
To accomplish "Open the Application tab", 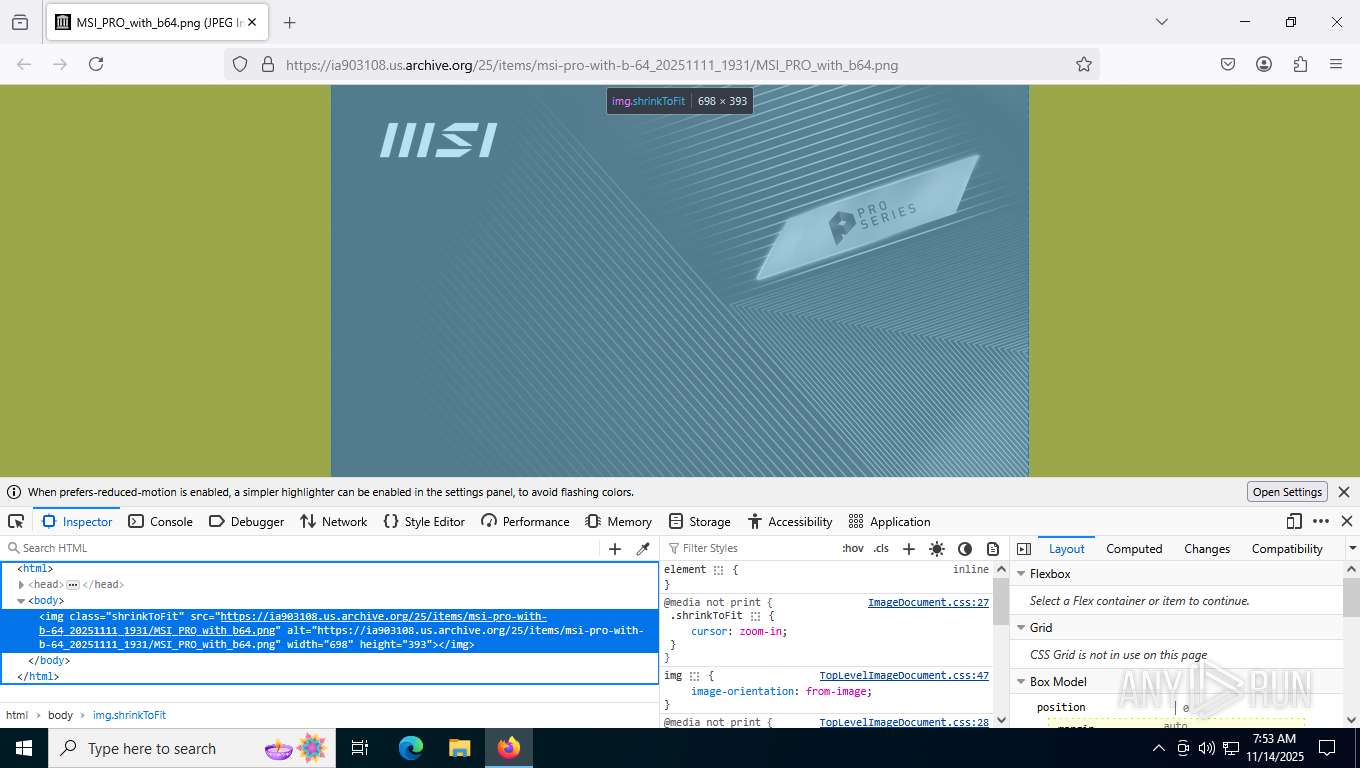I will pyautogui.click(x=889, y=522).
